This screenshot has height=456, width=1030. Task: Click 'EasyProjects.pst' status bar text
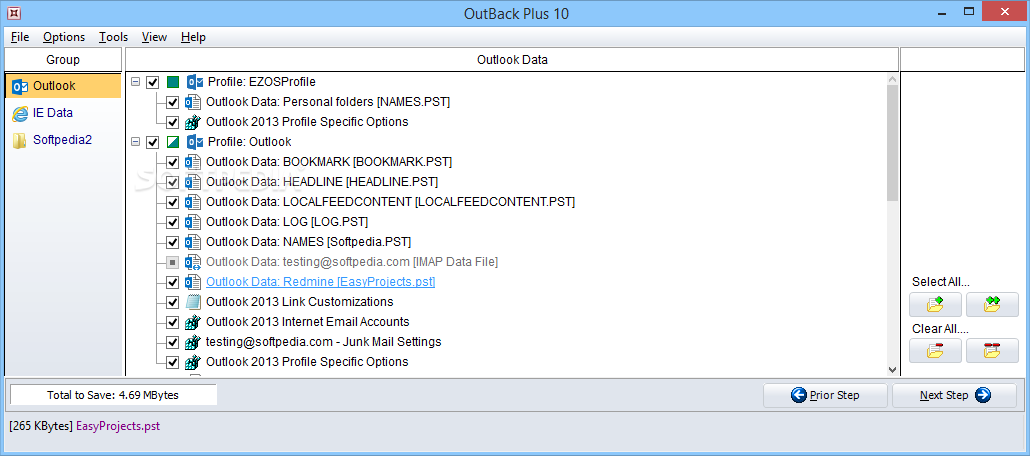(x=118, y=426)
